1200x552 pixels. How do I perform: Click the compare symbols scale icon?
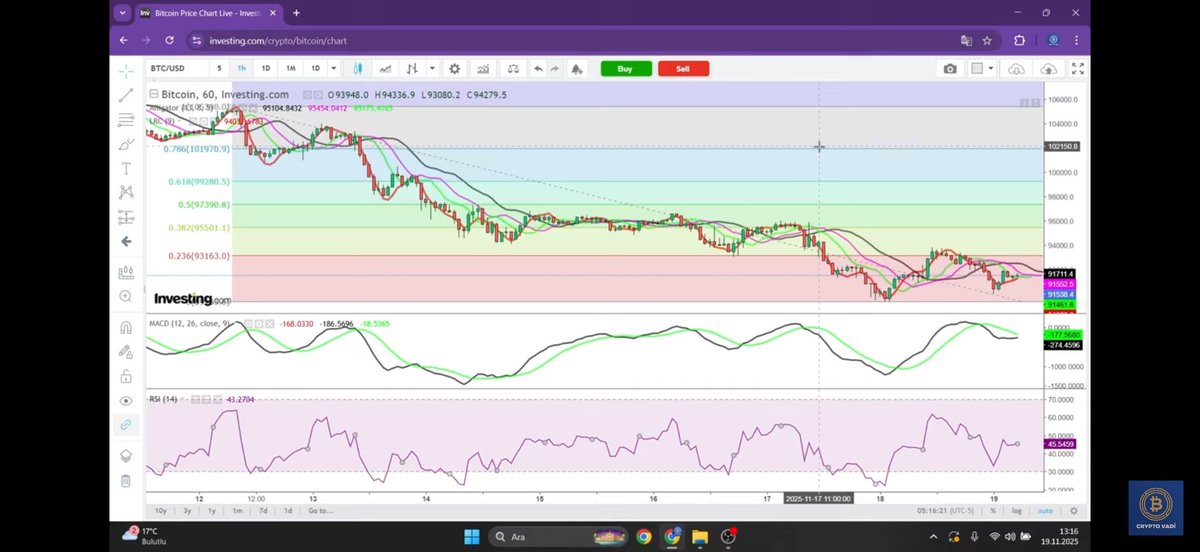(x=513, y=68)
